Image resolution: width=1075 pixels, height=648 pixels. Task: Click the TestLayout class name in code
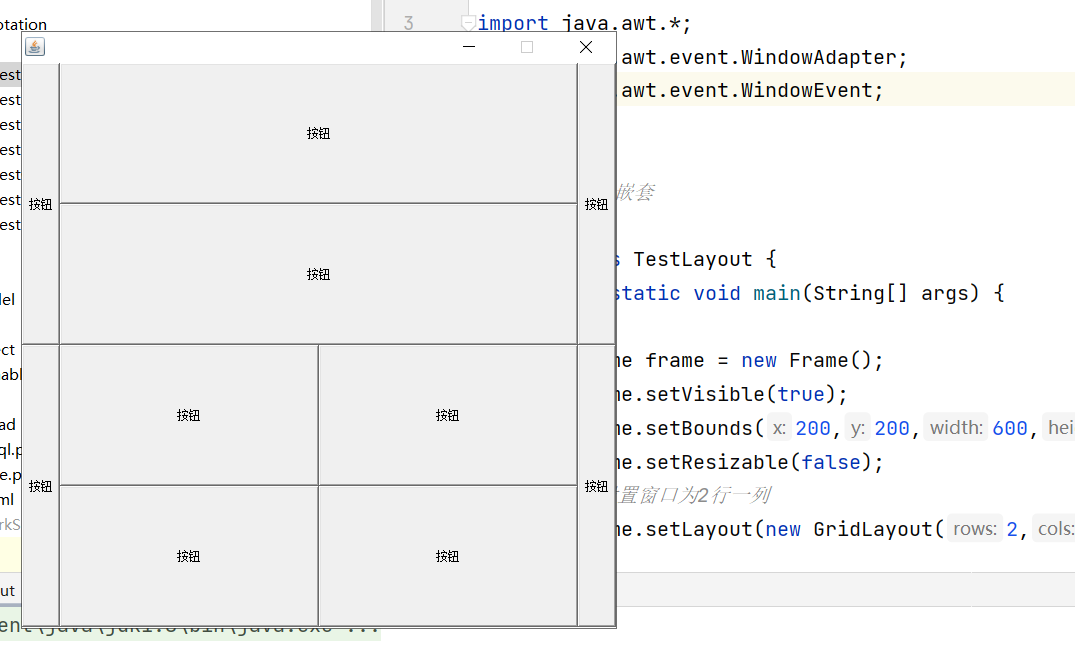click(692, 260)
